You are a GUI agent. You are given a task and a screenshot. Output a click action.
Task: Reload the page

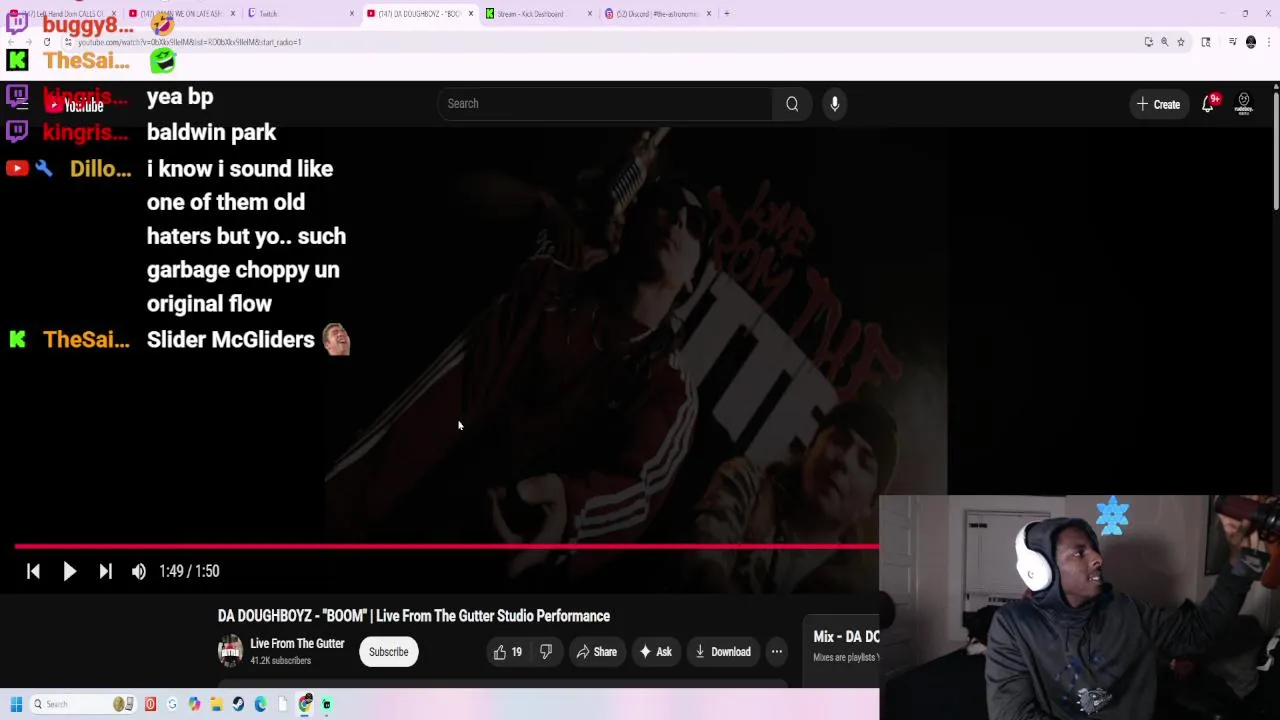[x=47, y=42]
